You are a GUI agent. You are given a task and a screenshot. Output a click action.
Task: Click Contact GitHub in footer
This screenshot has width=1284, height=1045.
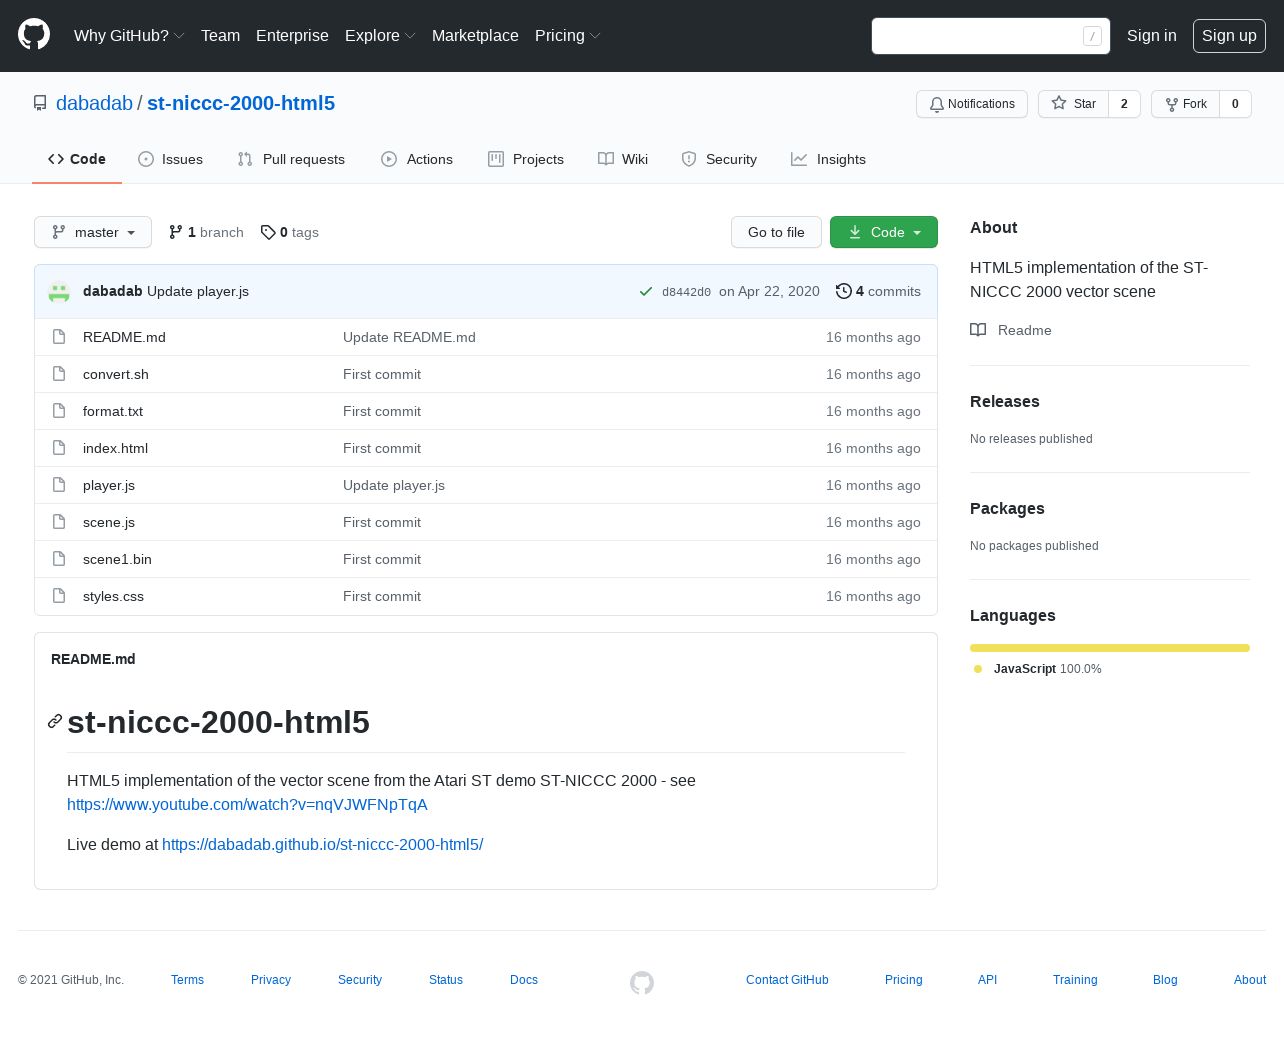(x=787, y=980)
